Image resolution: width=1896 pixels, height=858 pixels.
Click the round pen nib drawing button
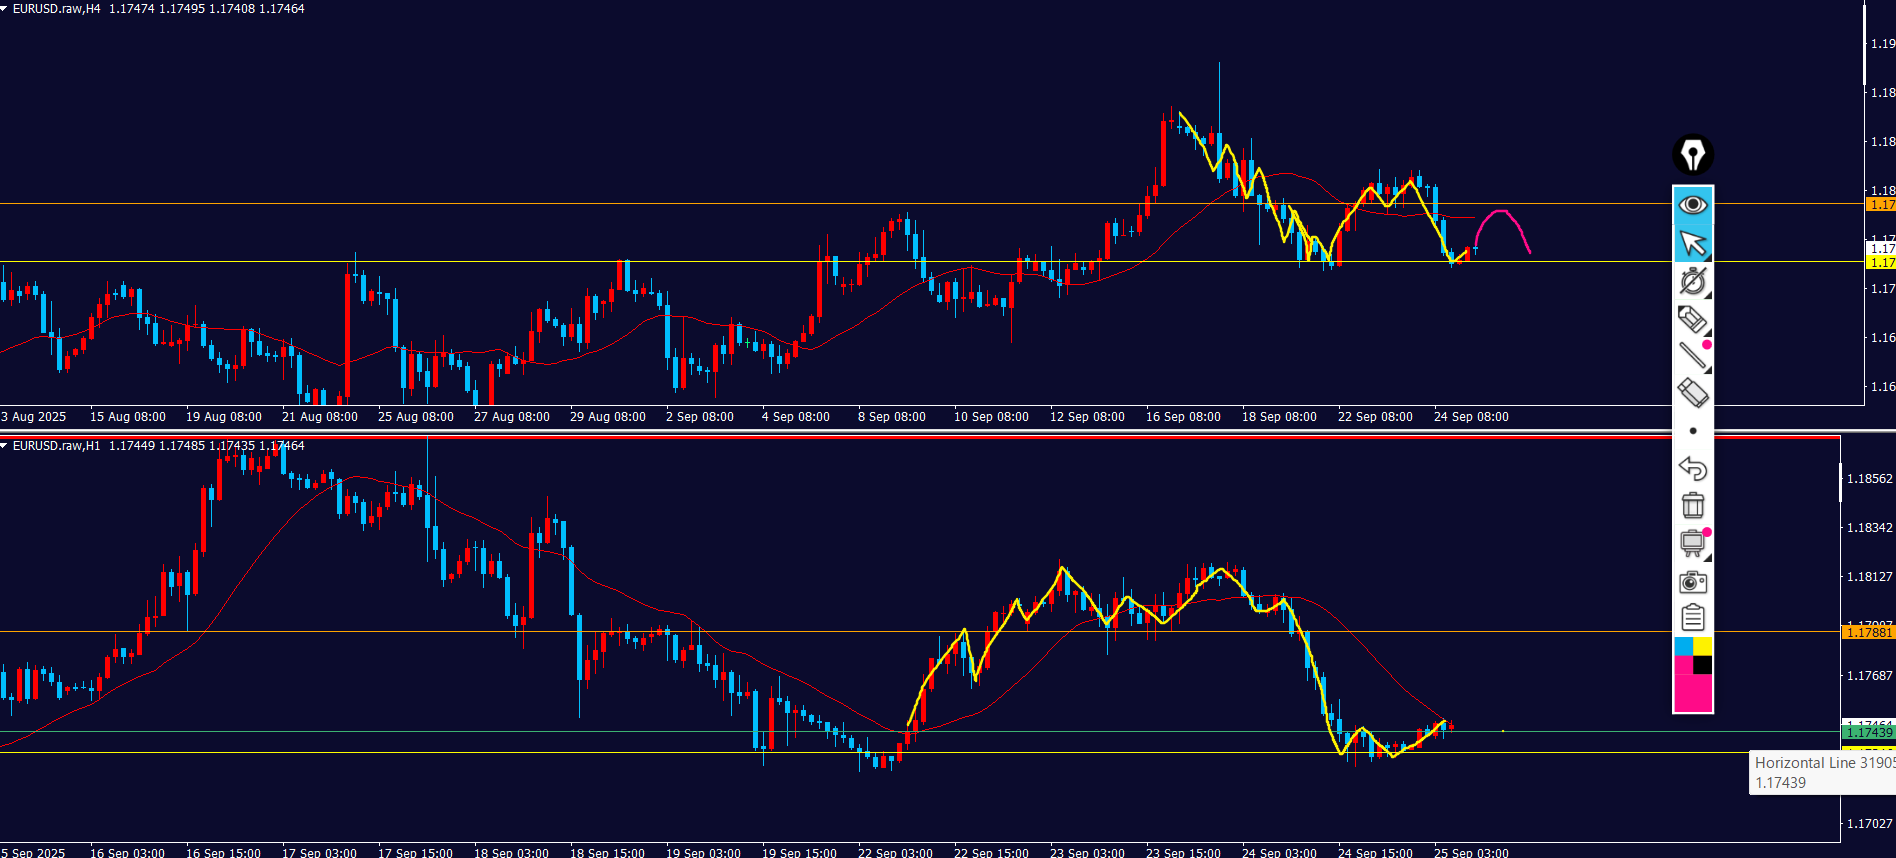tap(1692, 155)
